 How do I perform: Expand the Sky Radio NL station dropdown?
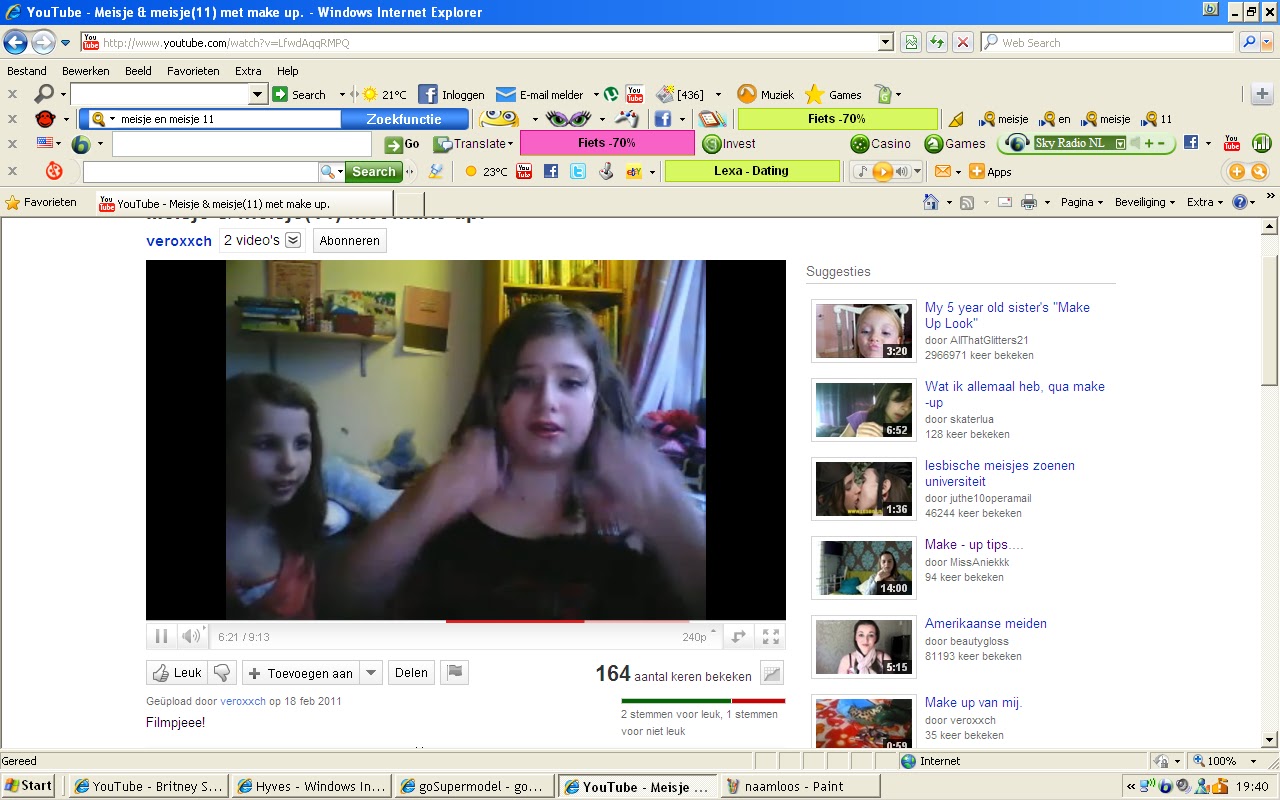(1120, 144)
